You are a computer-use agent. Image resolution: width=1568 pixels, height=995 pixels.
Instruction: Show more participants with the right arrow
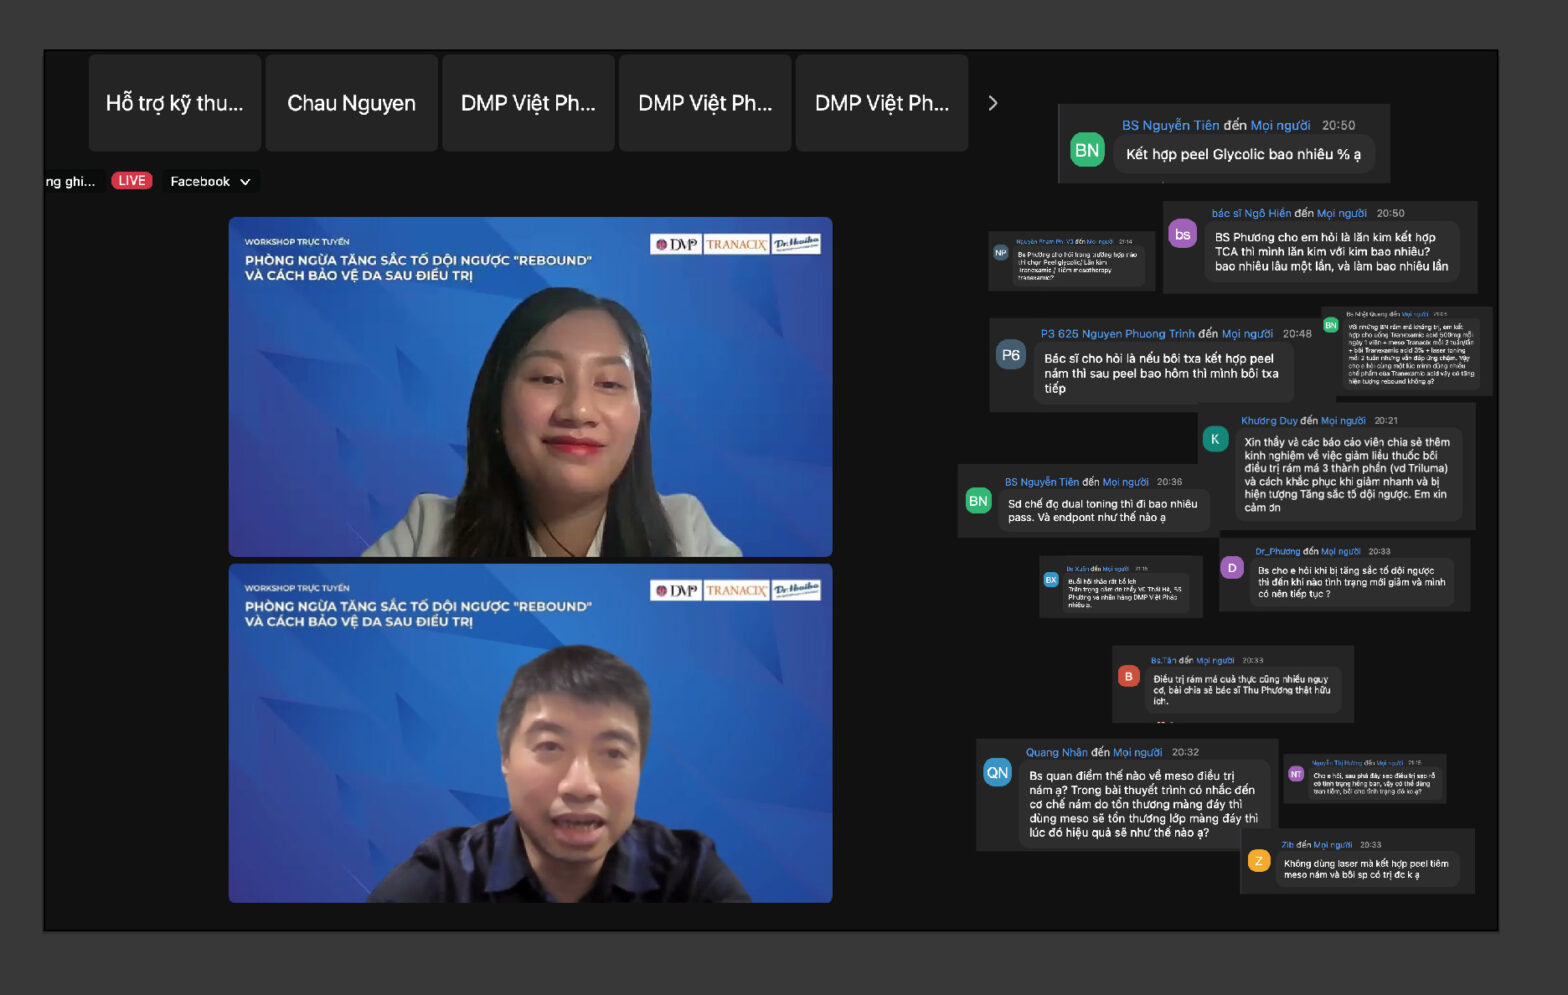click(x=993, y=103)
